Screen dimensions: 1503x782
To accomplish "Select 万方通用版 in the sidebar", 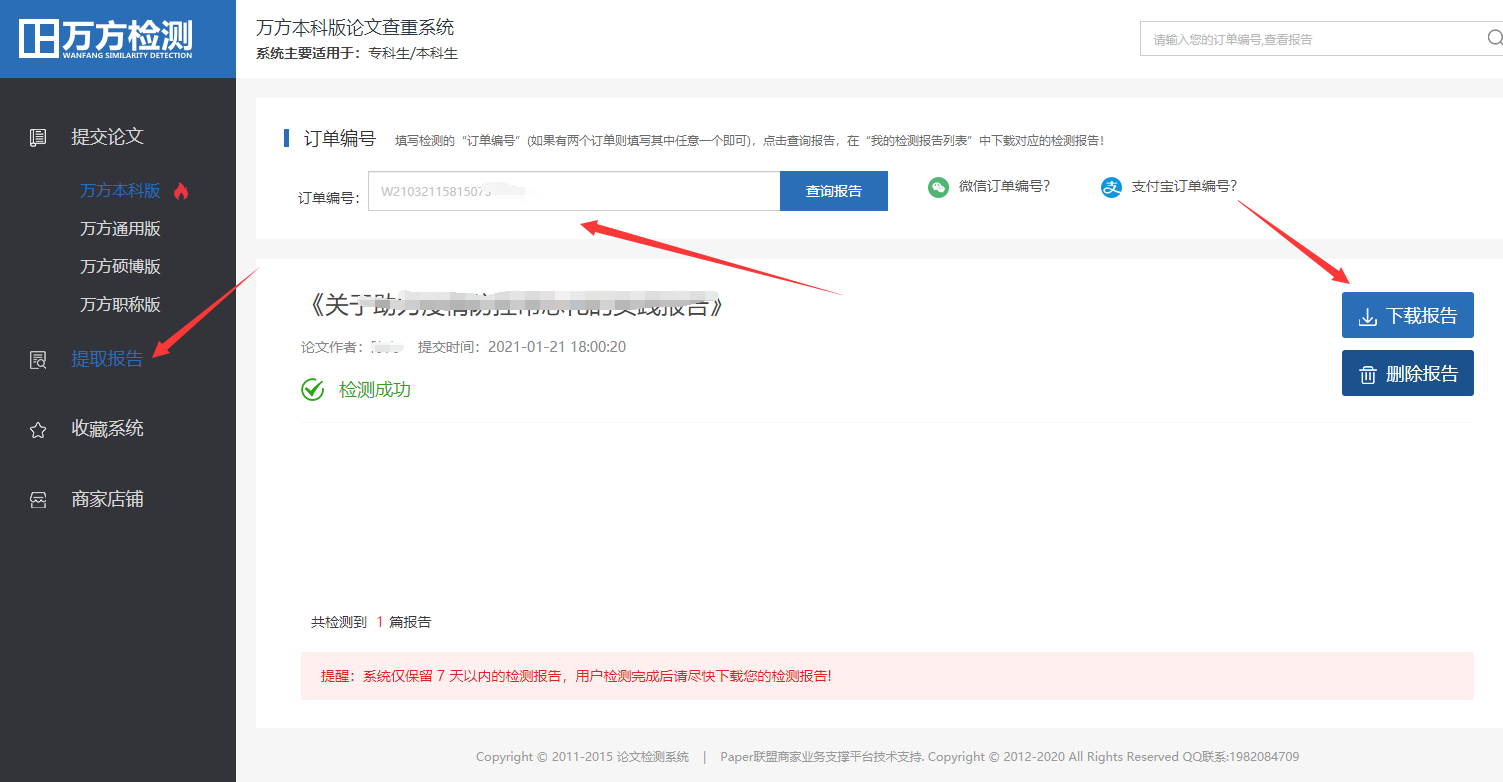I will pos(120,228).
